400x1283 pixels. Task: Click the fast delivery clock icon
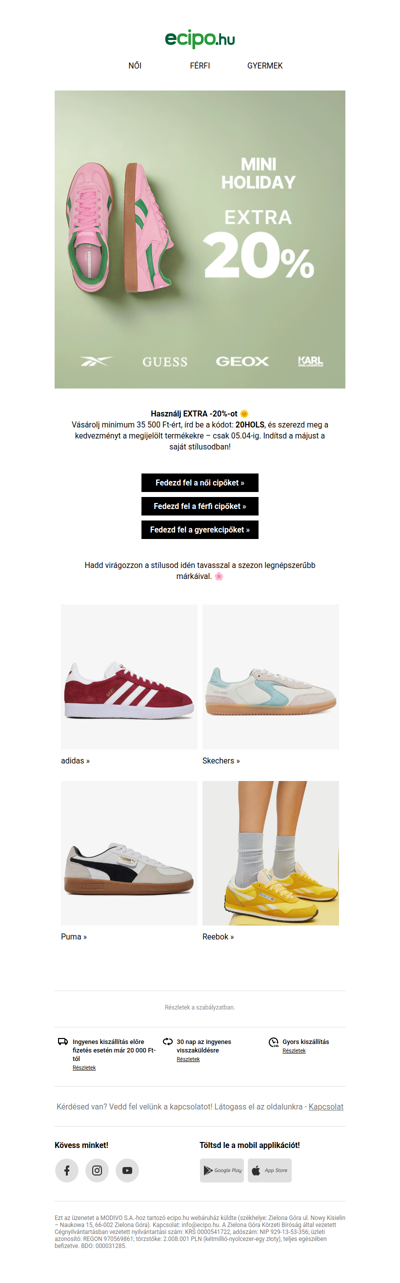click(x=274, y=1042)
